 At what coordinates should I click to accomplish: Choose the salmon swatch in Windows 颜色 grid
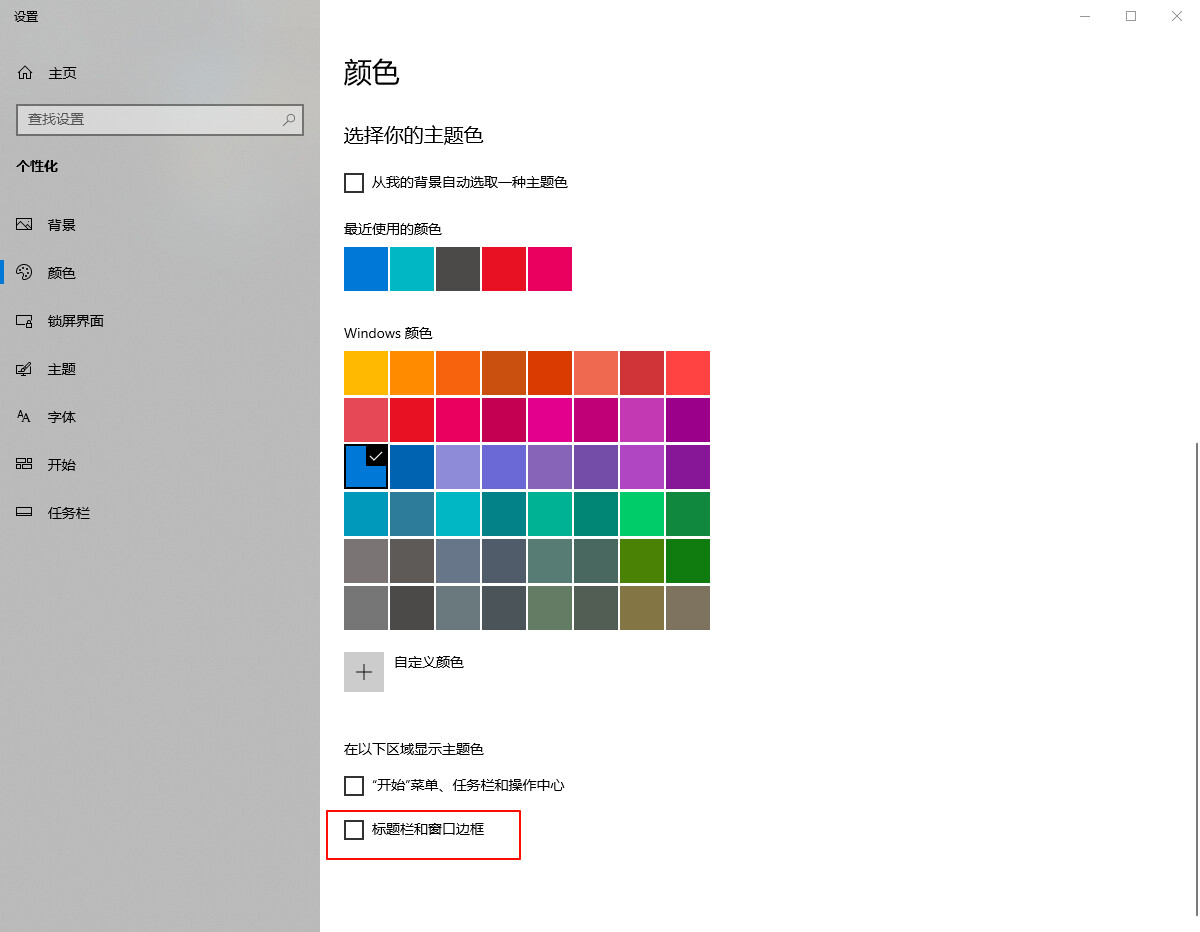[596, 373]
